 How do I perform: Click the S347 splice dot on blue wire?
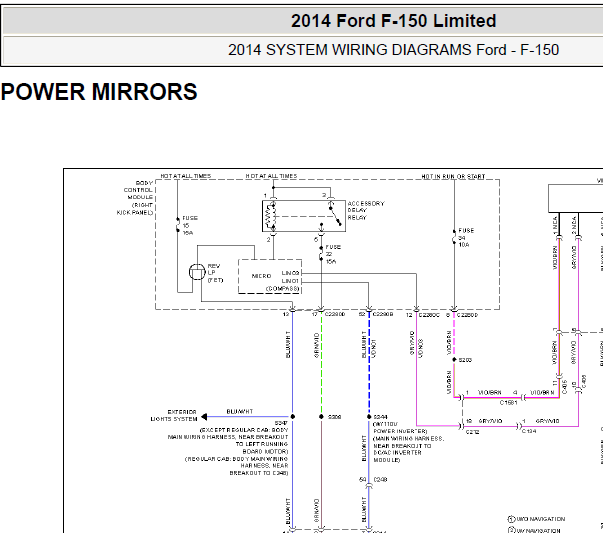coord(293,416)
